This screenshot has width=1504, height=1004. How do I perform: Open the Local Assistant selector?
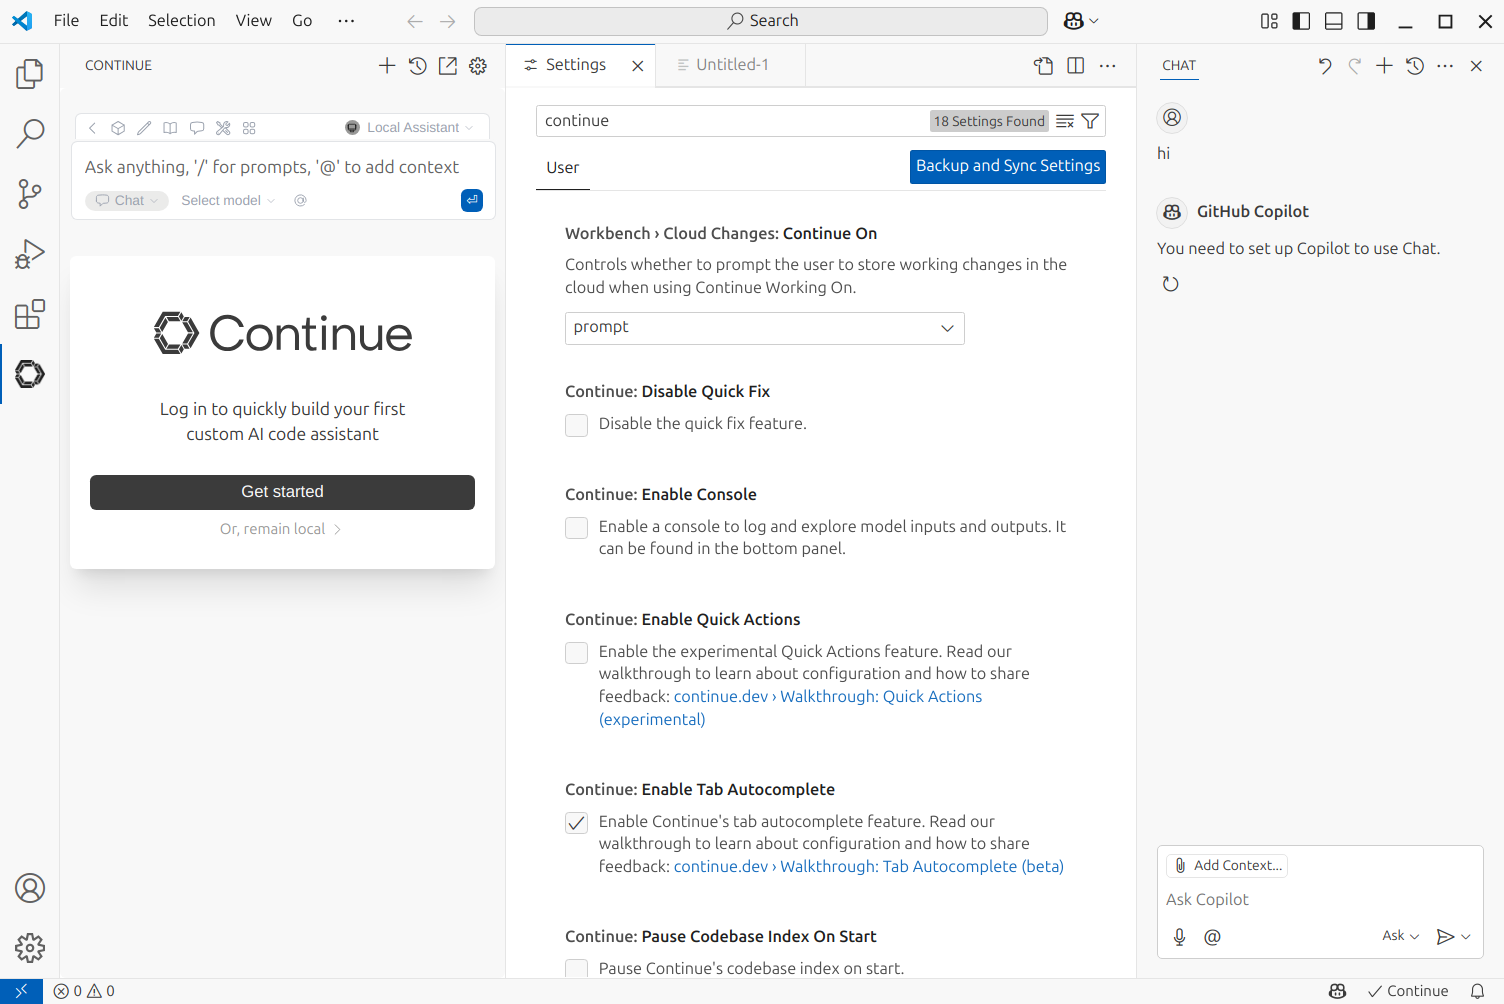pos(409,128)
